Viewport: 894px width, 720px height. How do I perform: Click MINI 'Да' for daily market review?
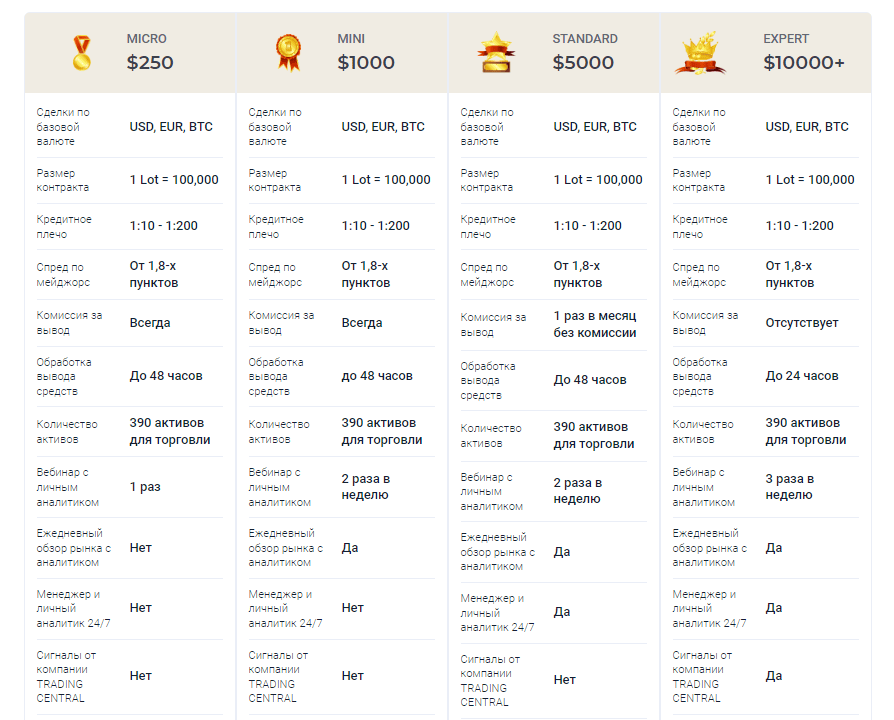350,548
